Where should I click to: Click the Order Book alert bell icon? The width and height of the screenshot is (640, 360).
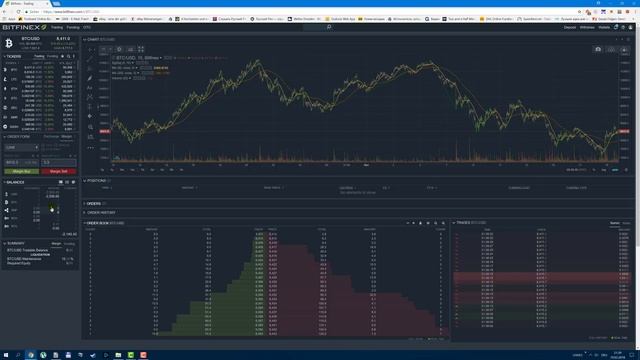pos(420,223)
